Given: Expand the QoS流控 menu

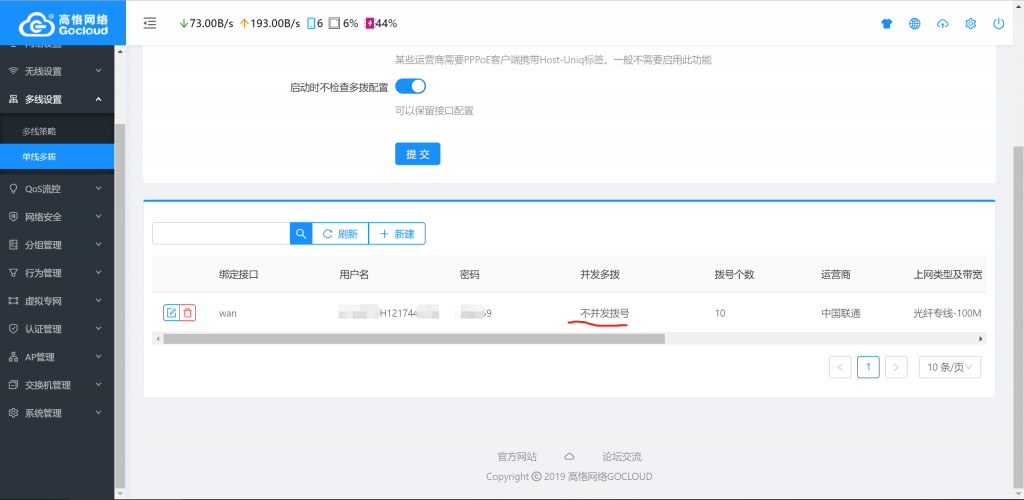Looking at the screenshot, I should pos(57,188).
